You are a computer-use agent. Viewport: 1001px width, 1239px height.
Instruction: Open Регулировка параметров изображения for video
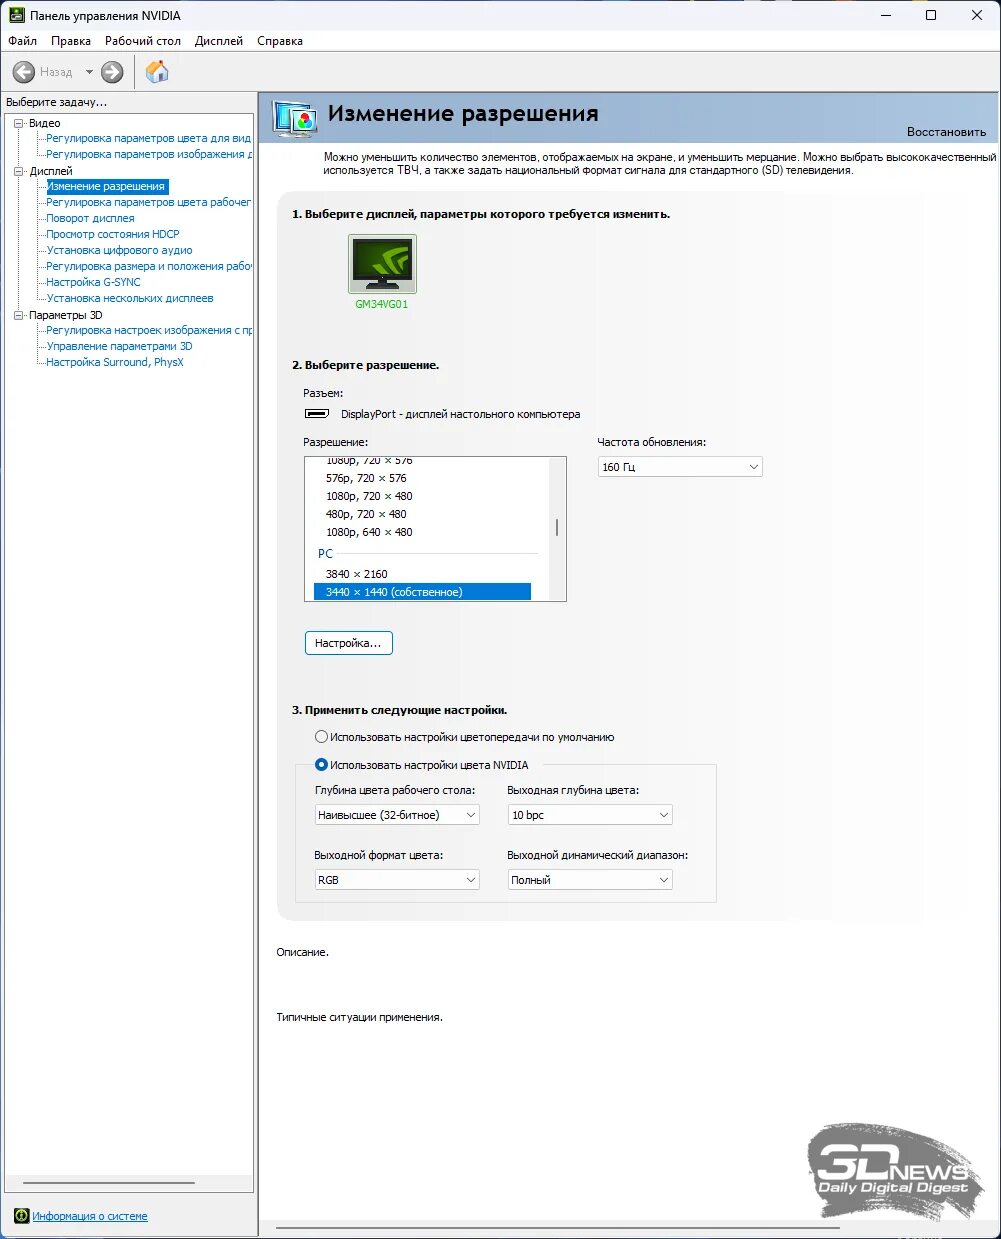149,154
